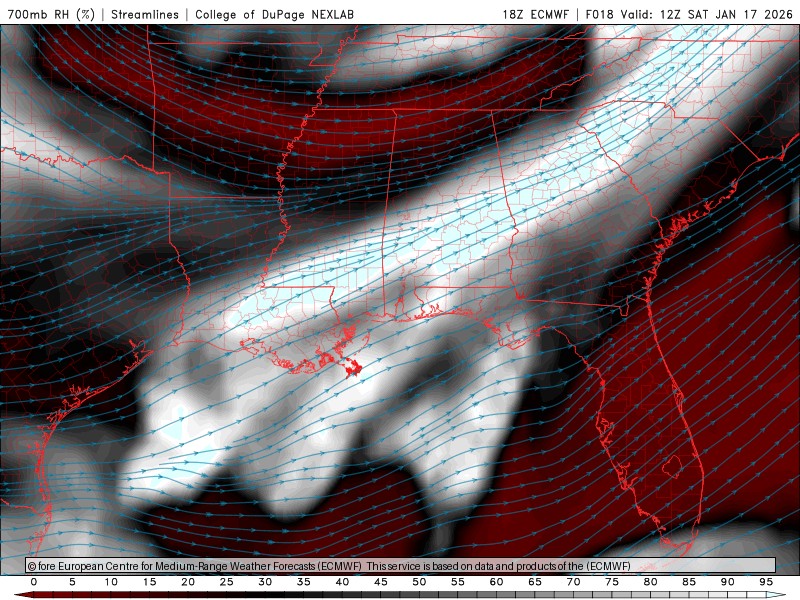
Task: Click the Lake Okeechobee outline in Florida
Action: (x=672, y=466)
